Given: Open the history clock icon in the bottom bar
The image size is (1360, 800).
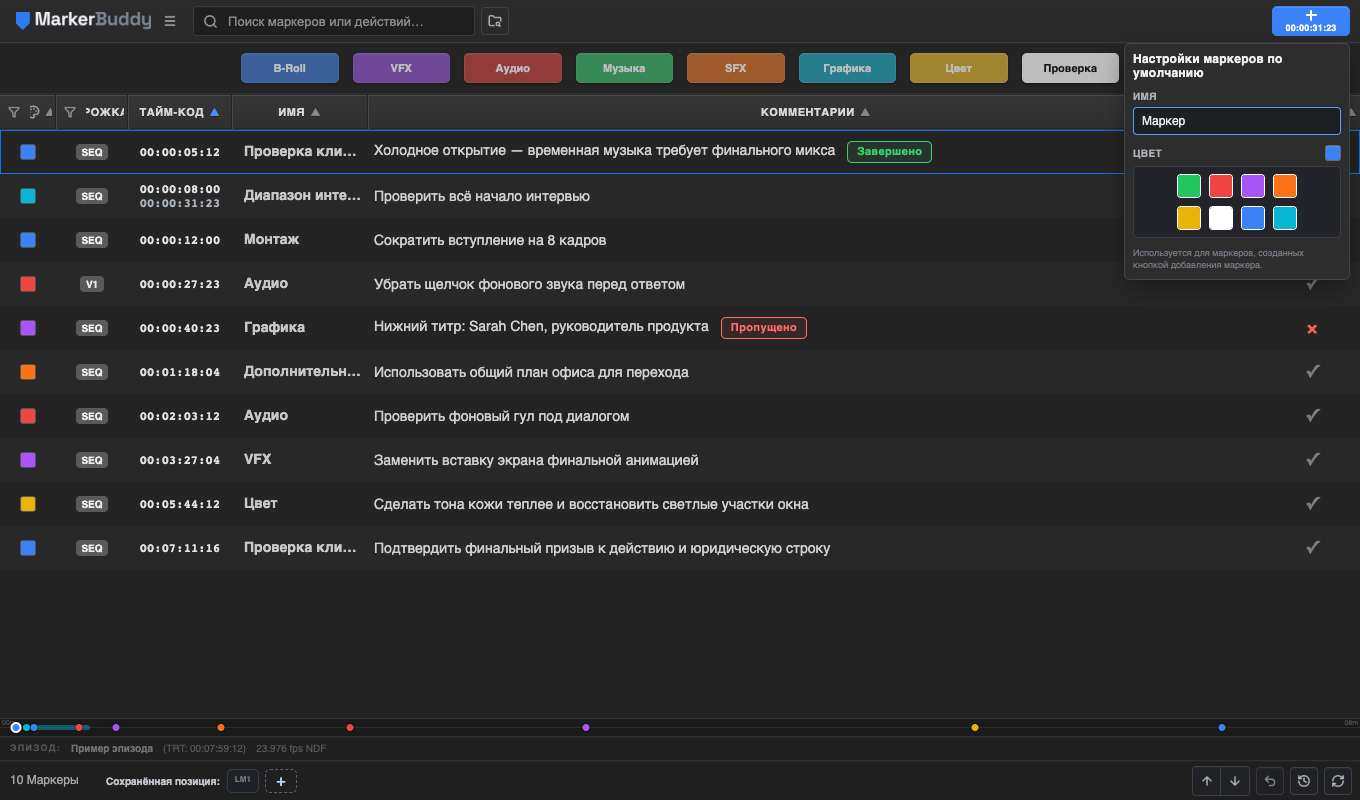Looking at the screenshot, I should 1303,781.
